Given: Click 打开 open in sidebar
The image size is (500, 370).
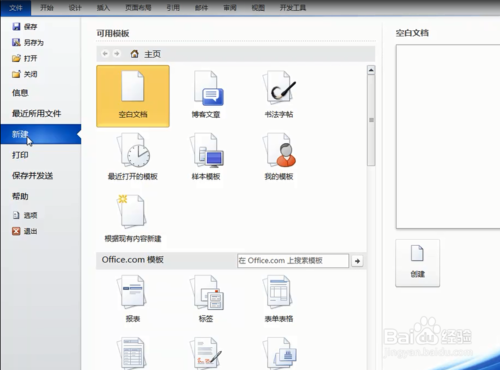Looking at the screenshot, I should click(x=25, y=58).
